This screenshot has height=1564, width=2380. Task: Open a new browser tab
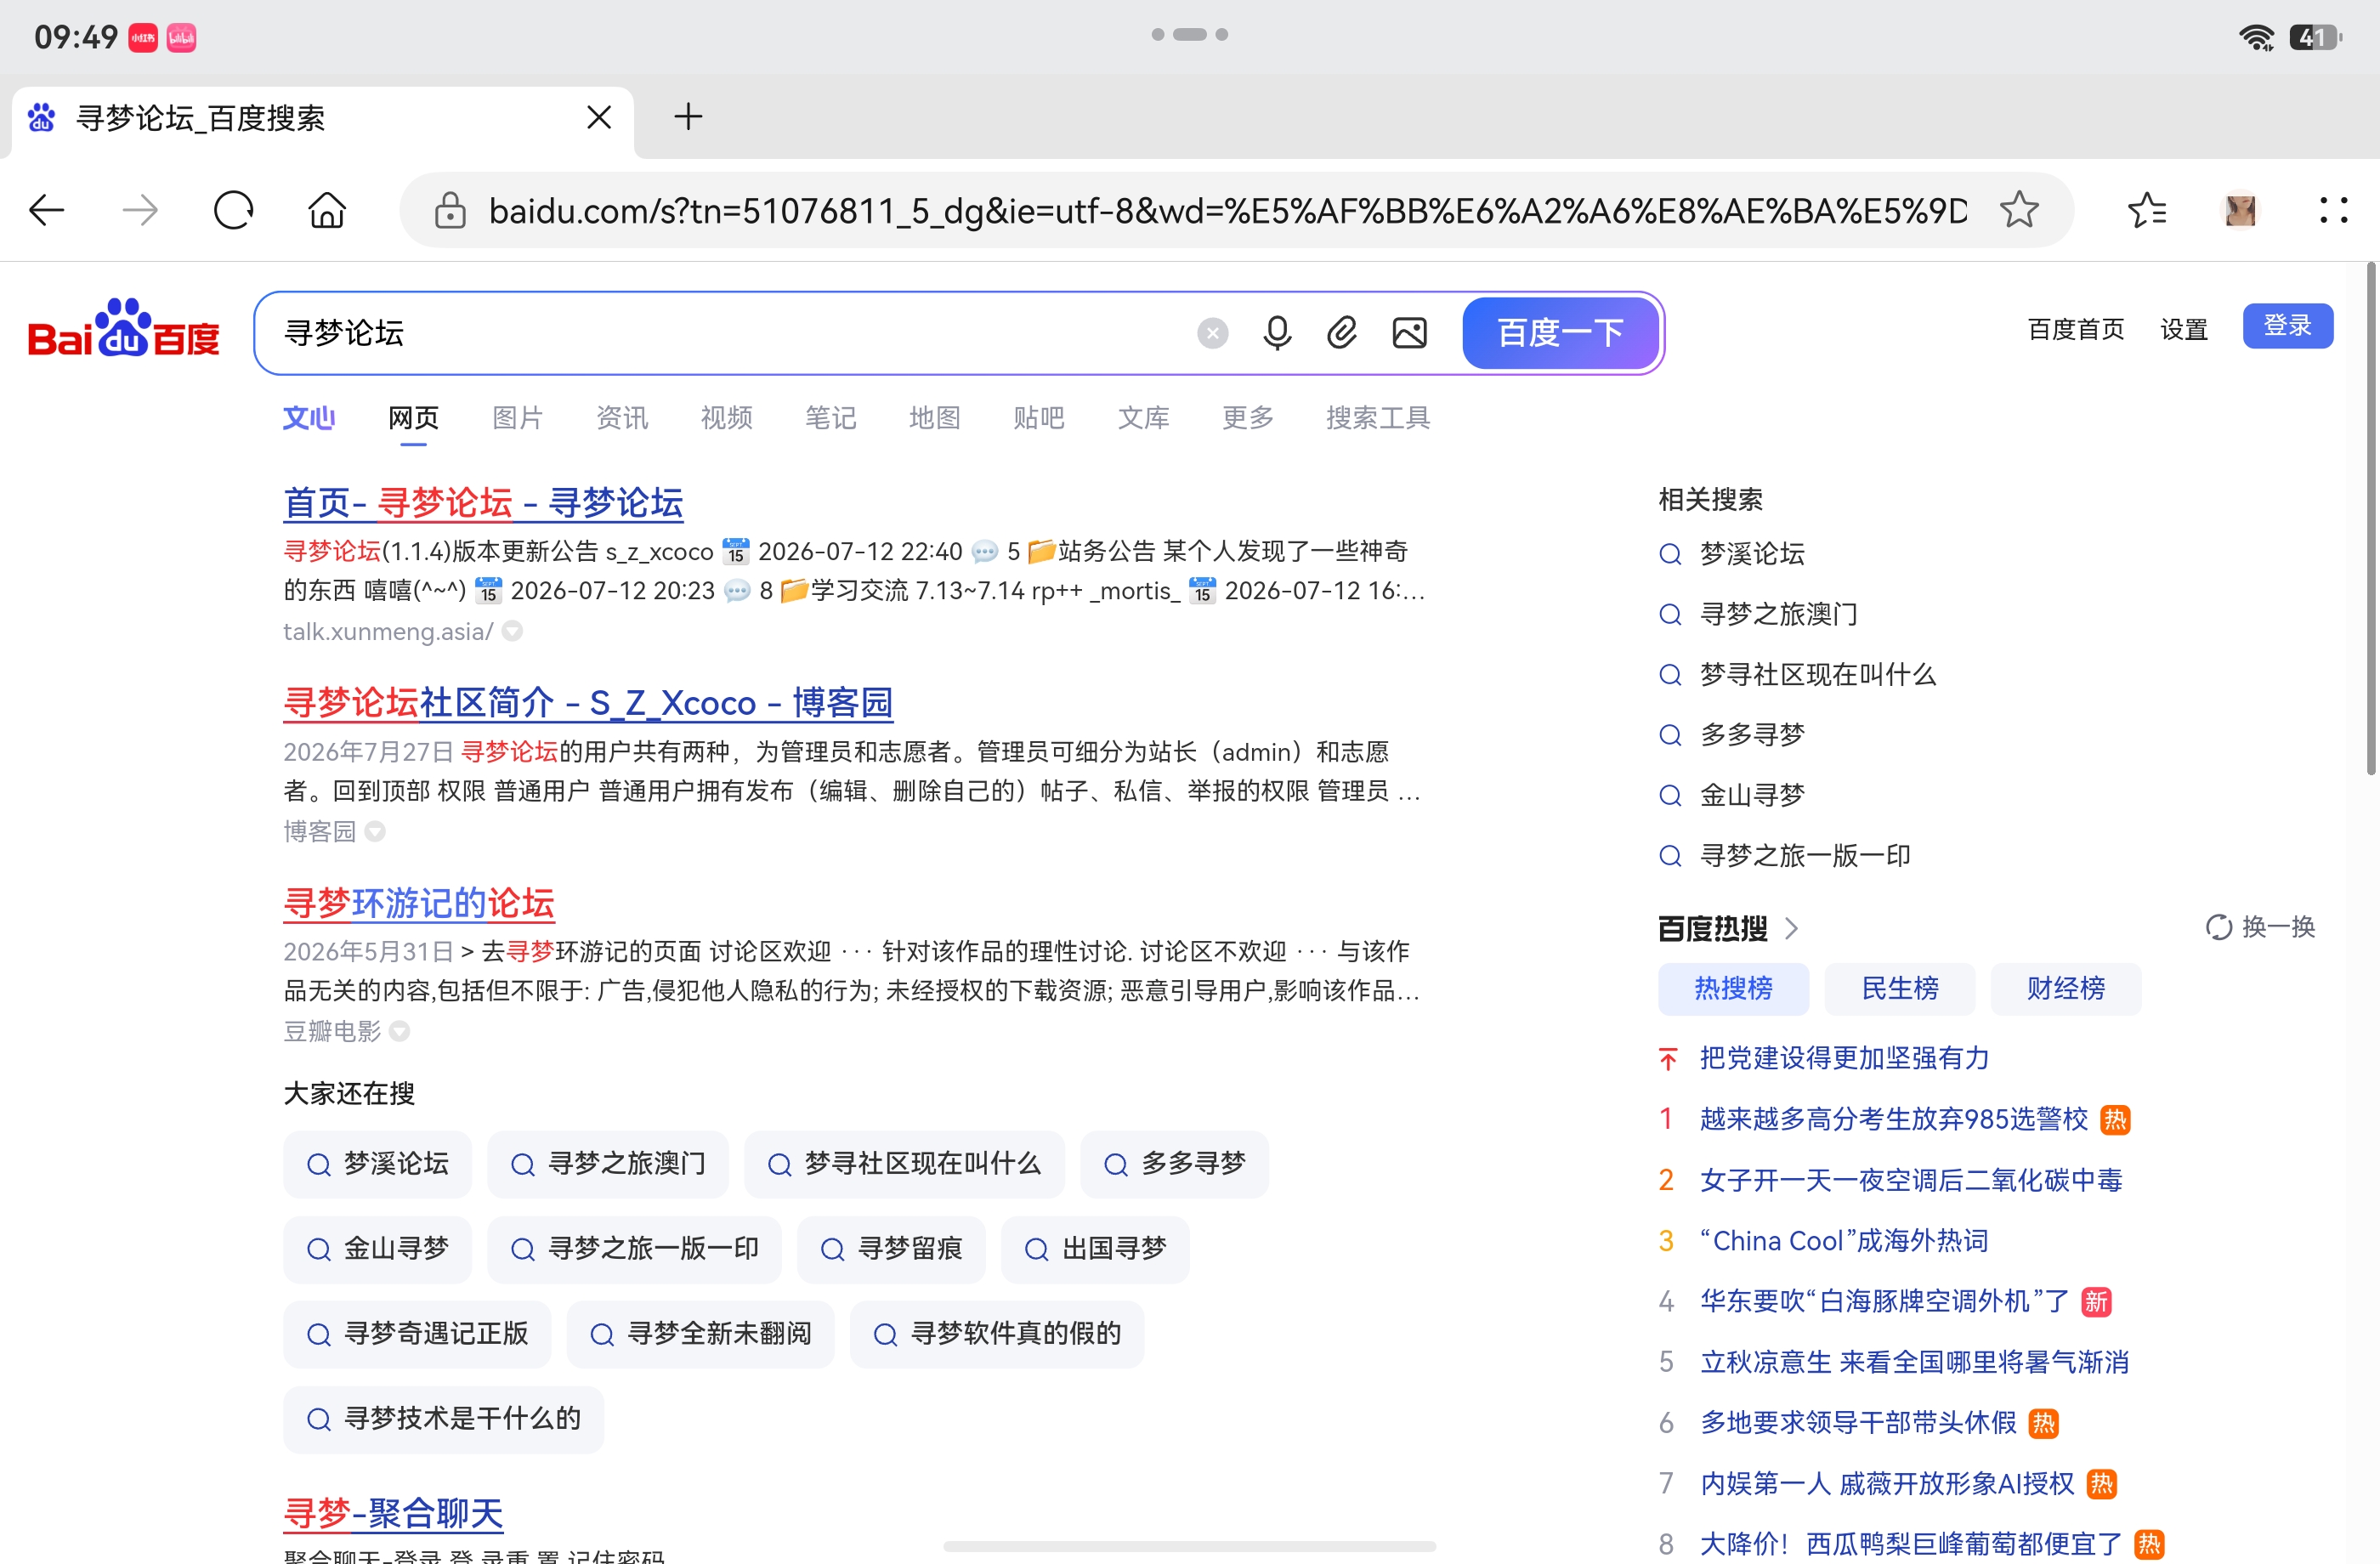point(688,117)
